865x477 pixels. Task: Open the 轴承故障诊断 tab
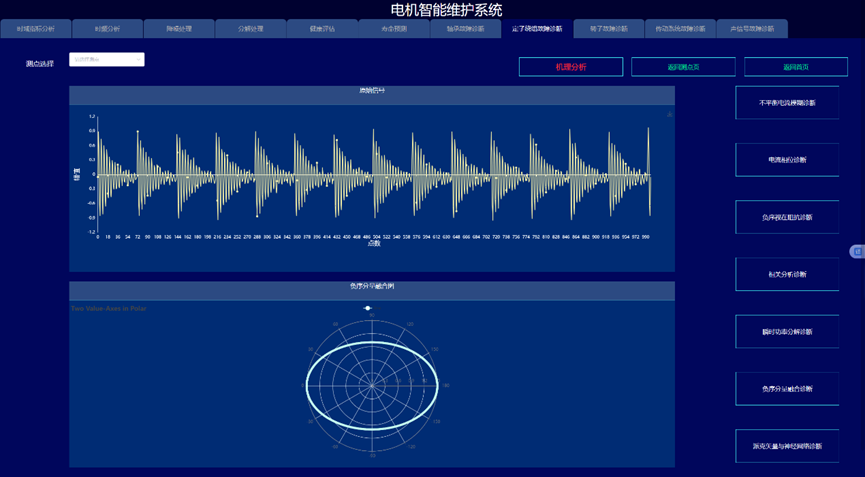tap(464, 29)
